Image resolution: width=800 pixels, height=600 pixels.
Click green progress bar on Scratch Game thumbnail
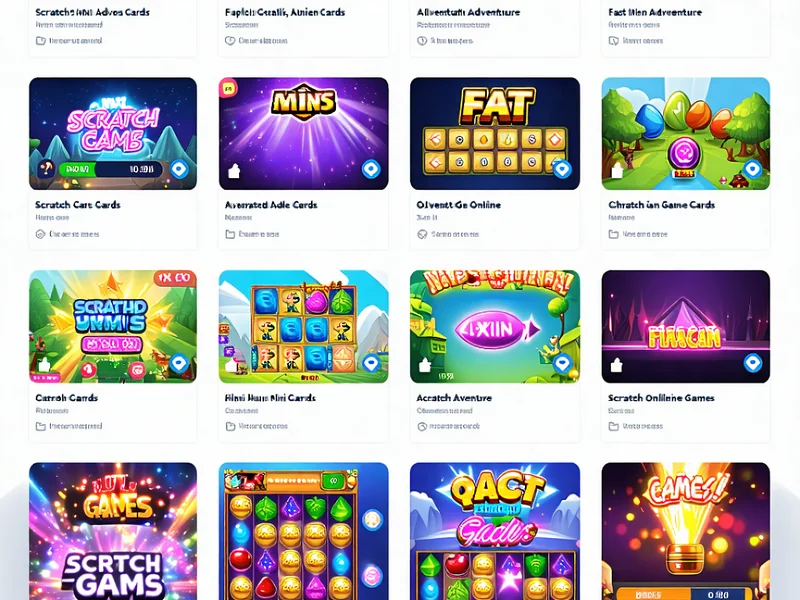(x=77, y=169)
